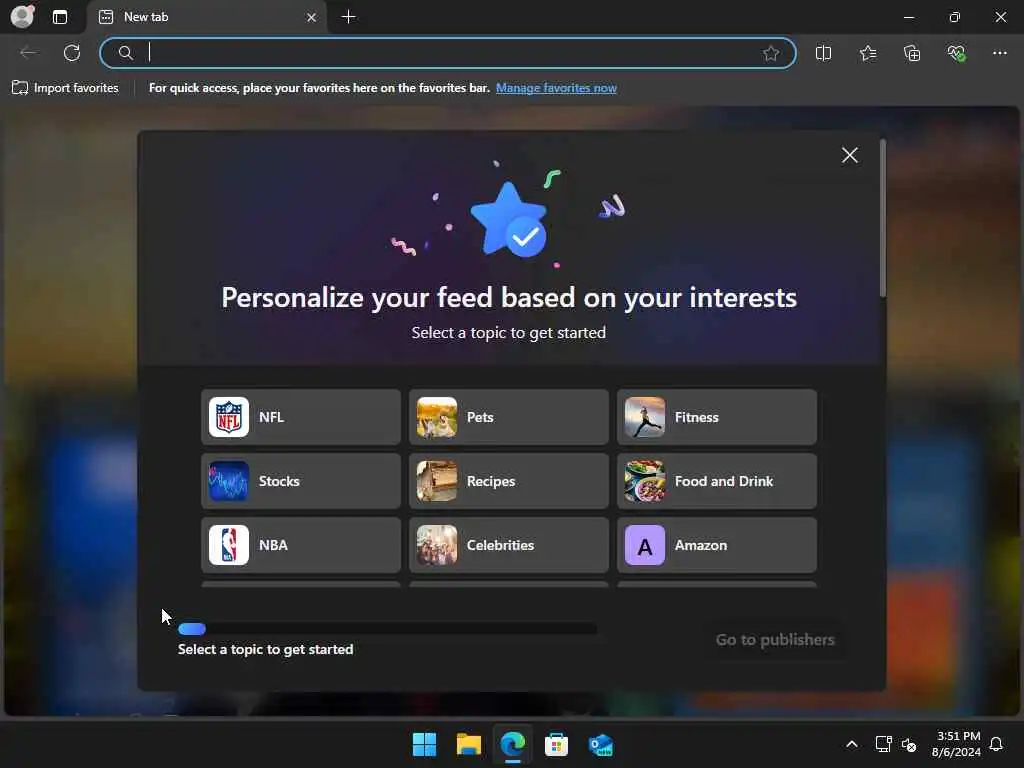The width and height of the screenshot is (1024, 768).
Task: Open Manage favorites now link
Action: coord(556,88)
